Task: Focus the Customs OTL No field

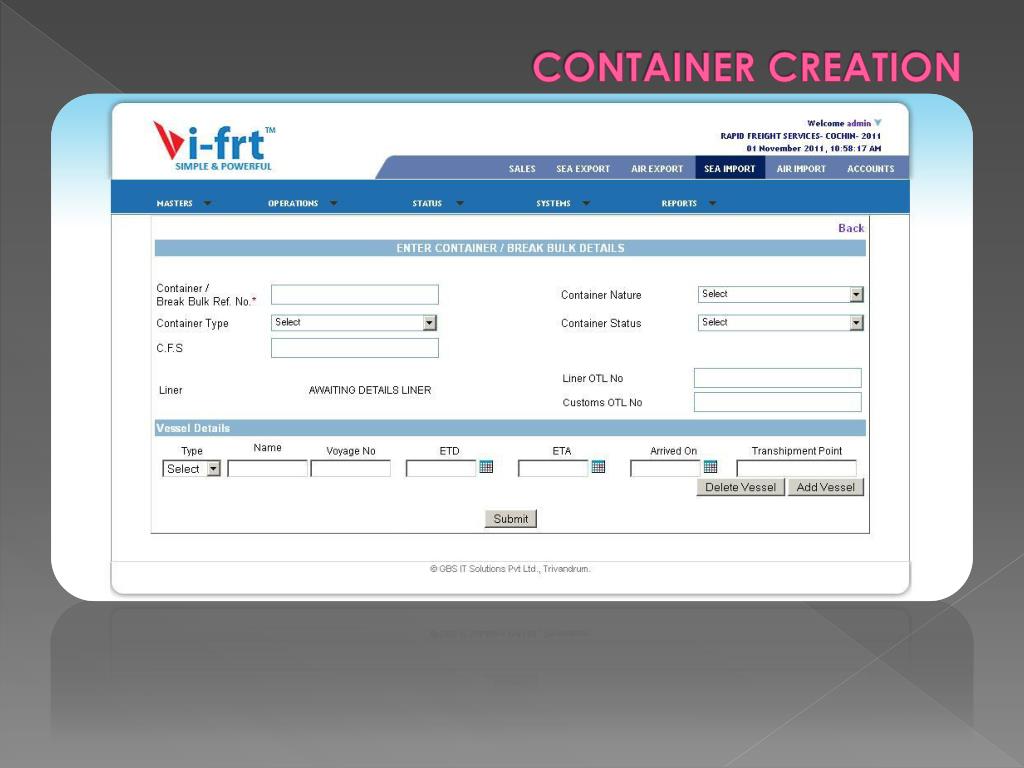Action: pos(778,402)
